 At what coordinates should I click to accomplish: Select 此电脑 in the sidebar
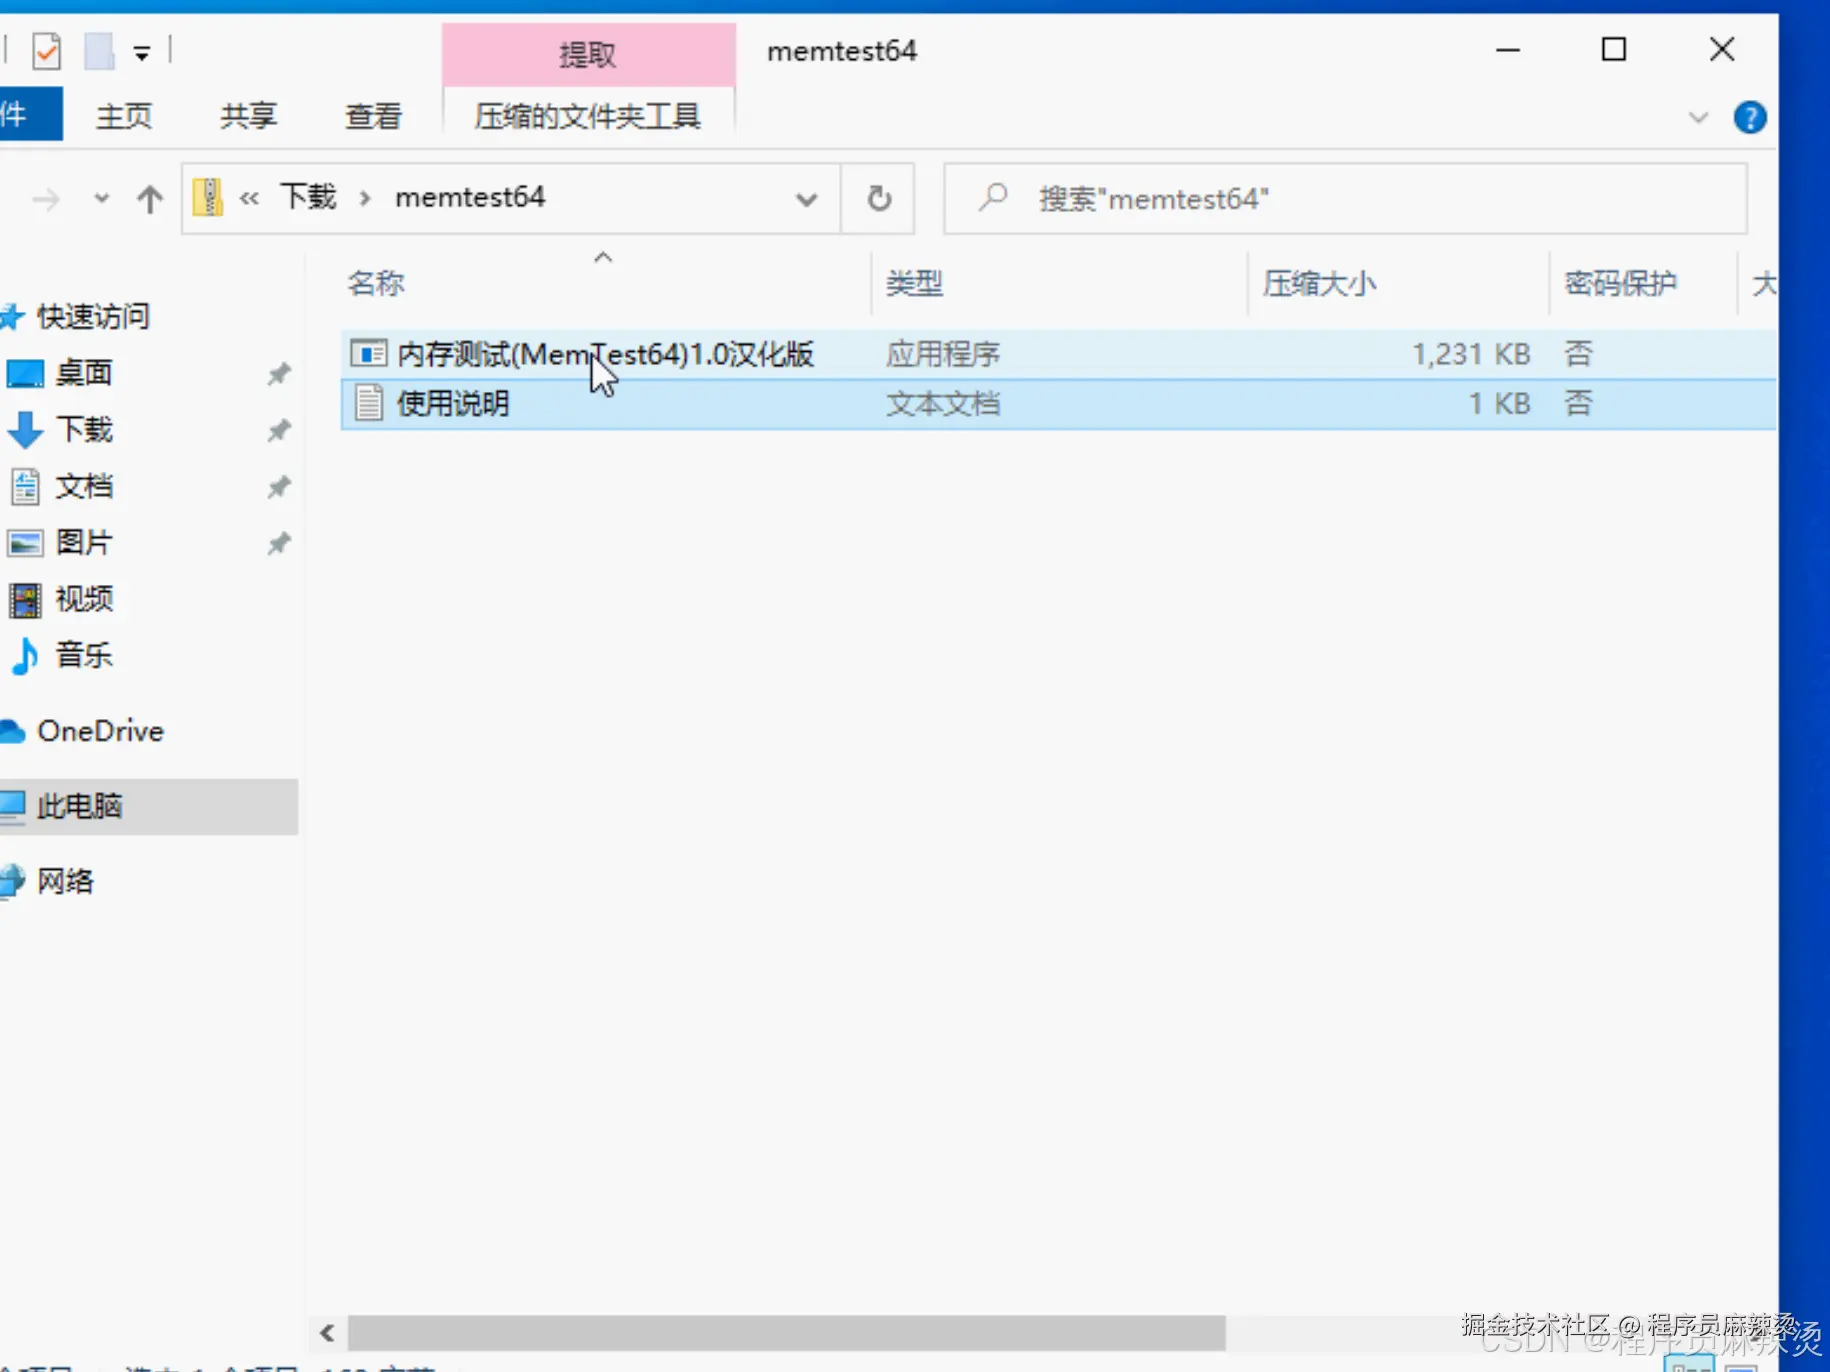click(x=80, y=807)
